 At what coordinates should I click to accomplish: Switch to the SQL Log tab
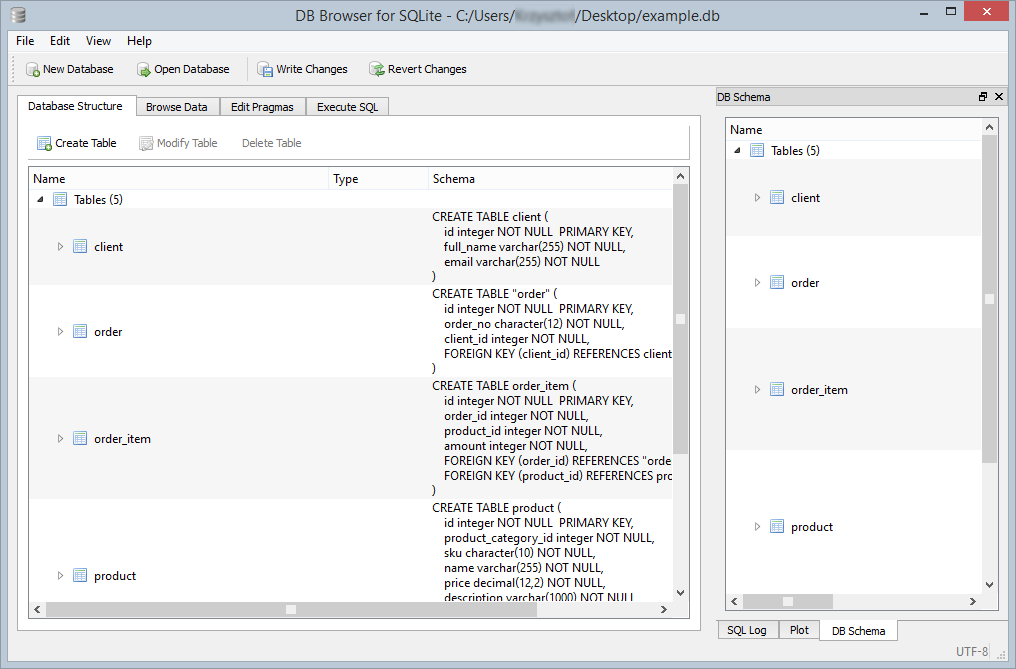click(x=747, y=630)
